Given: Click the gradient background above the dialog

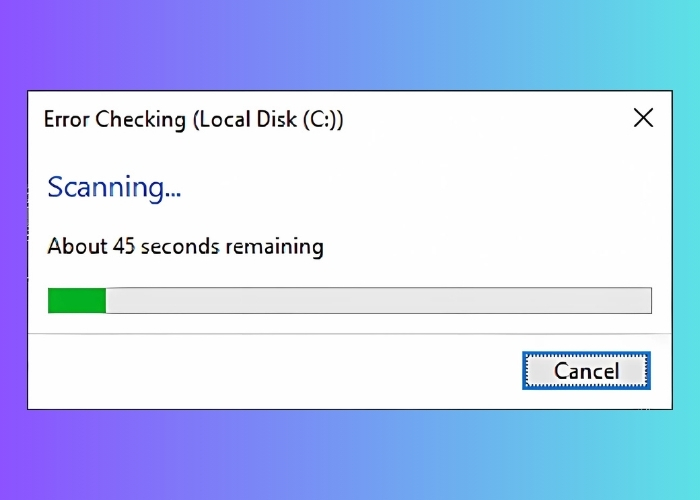Looking at the screenshot, I should pyautogui.click(x=350, y=45).
